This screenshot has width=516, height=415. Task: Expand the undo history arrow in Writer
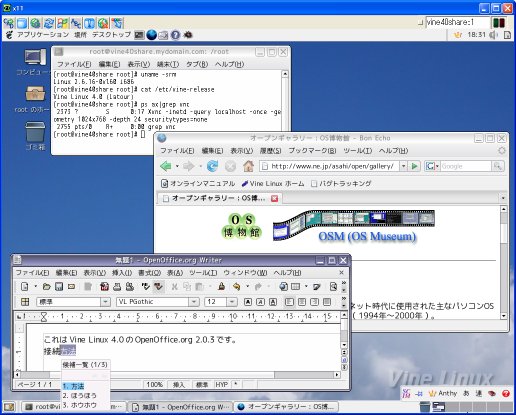[247, 286]
